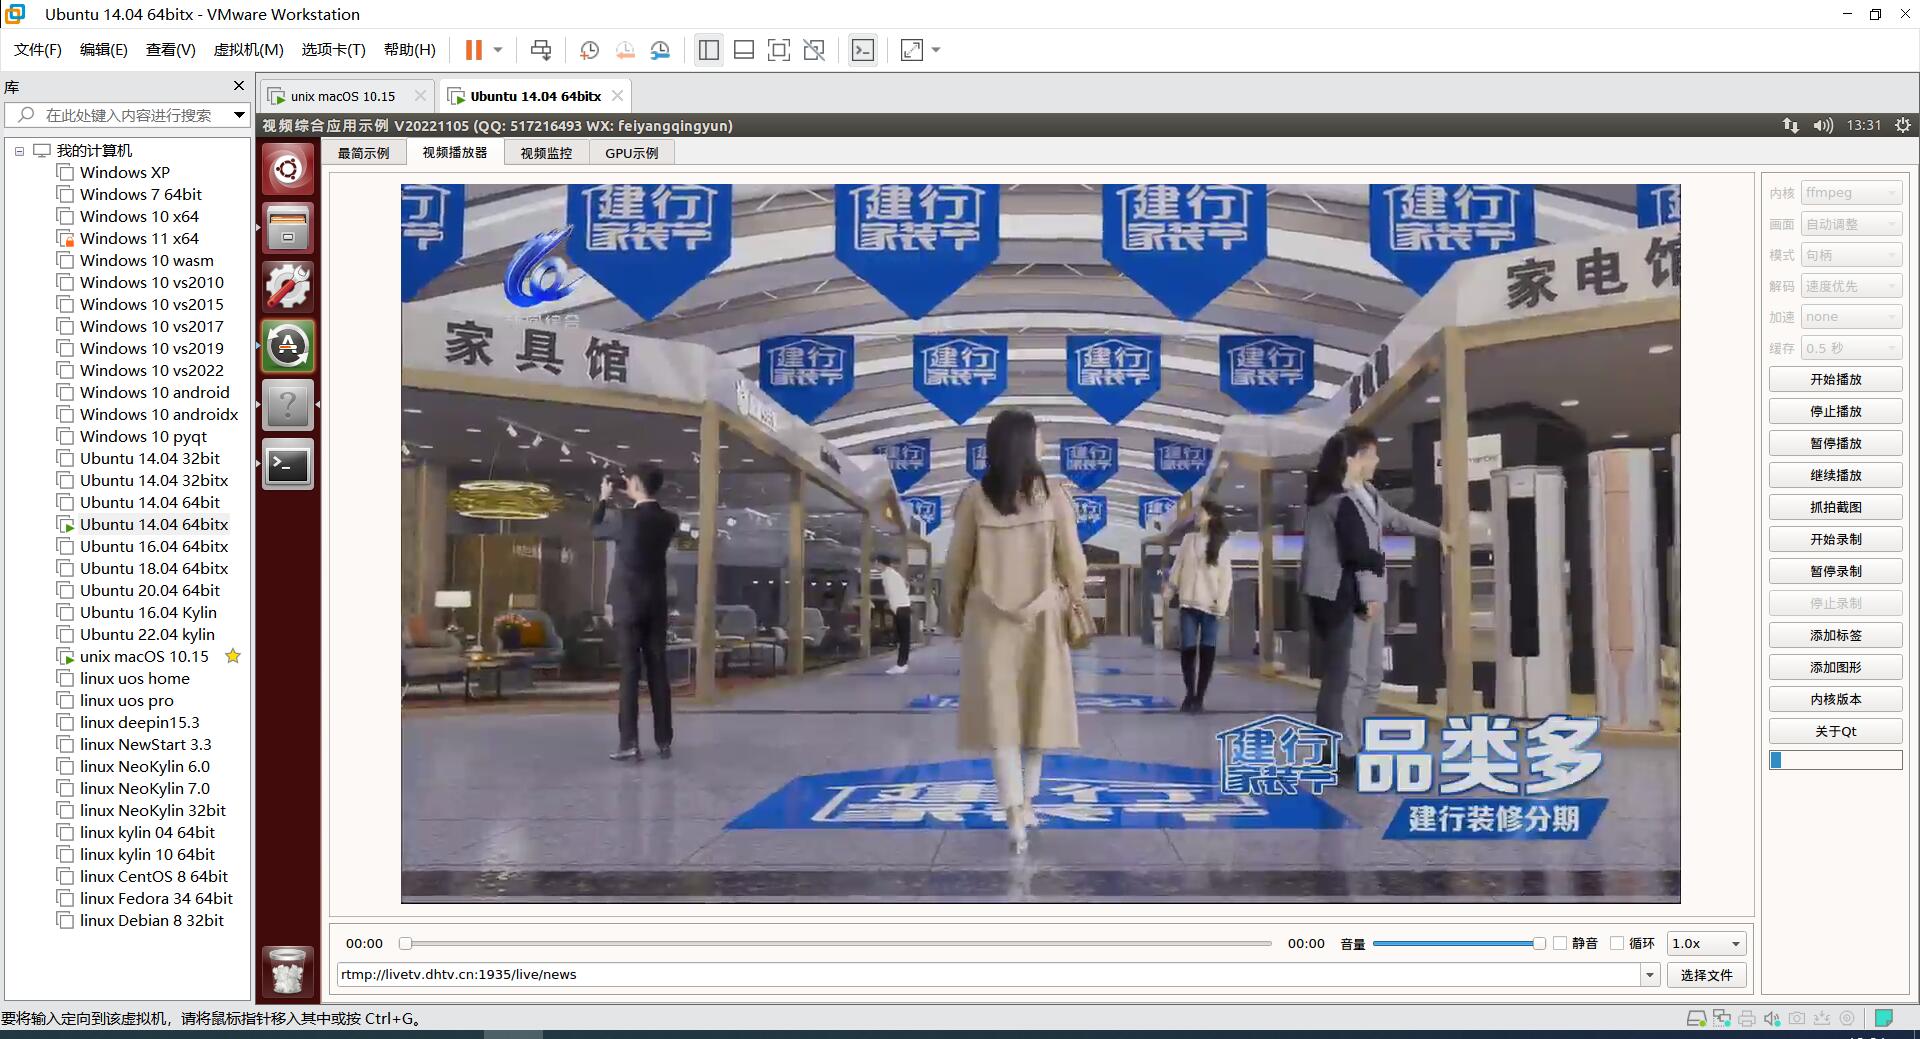Click the favorite star beside unix macOS 10.15
The image size is (1920, 1039).
(233, 656)
